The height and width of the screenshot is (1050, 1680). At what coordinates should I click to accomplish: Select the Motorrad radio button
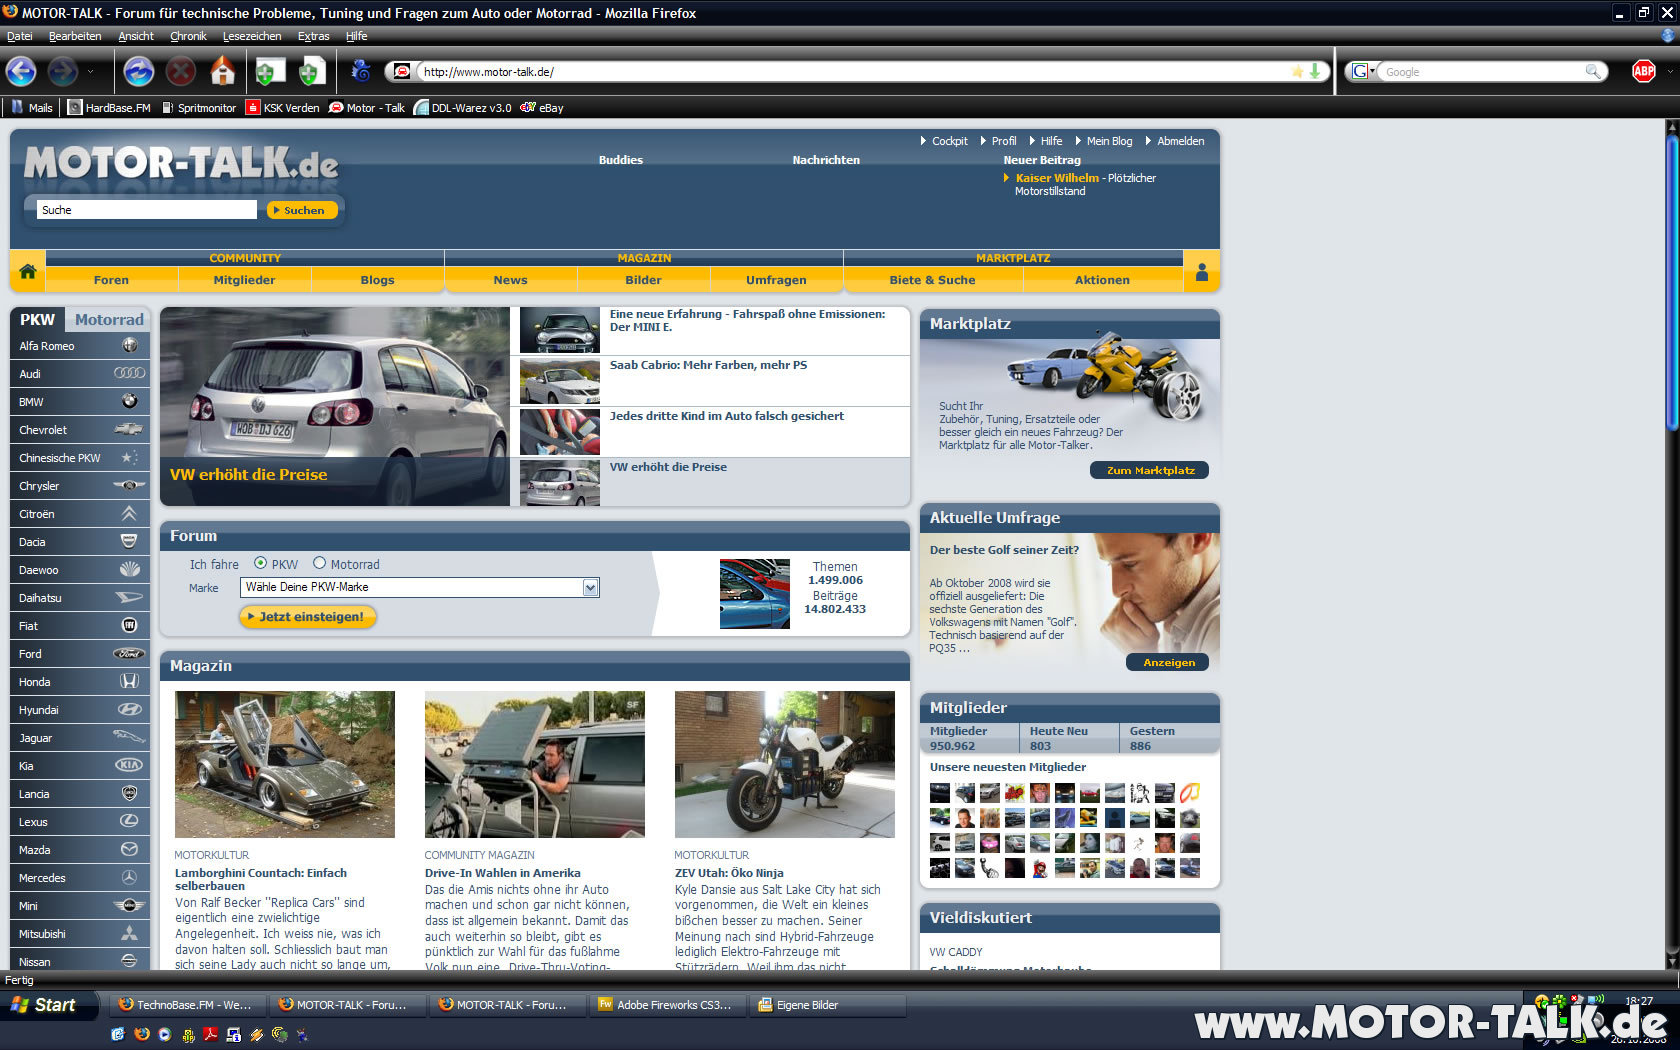tap(319, 563)
